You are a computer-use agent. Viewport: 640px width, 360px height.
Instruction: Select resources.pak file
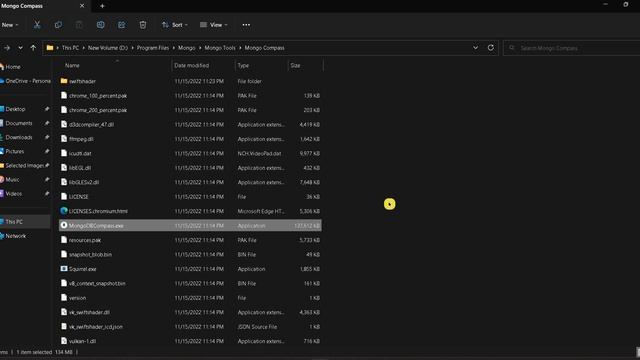tap(190, 240)
